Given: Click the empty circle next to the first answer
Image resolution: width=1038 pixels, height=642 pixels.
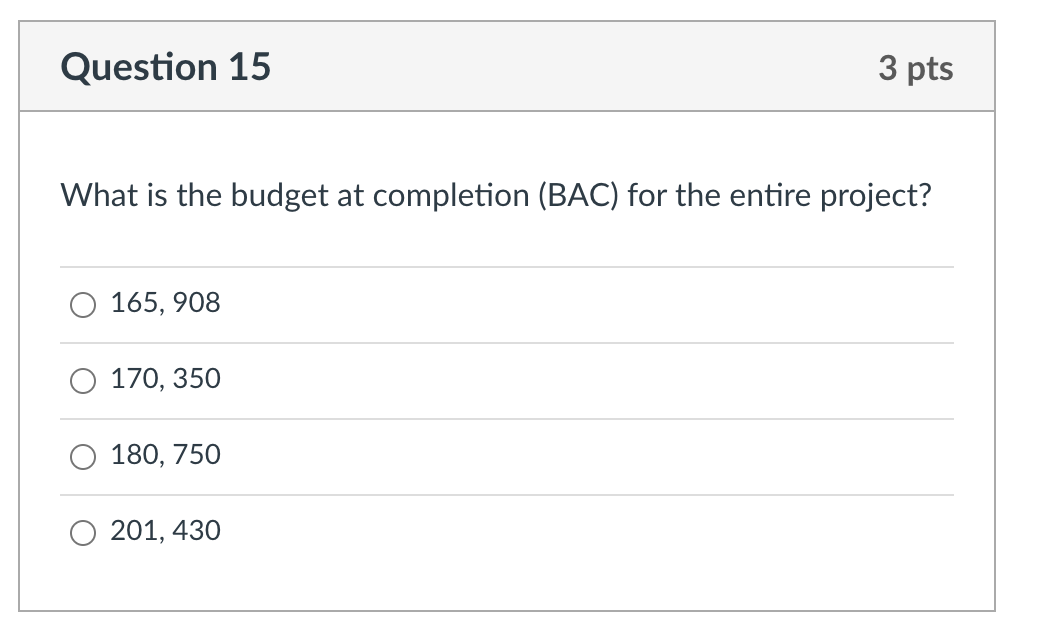Looking at the screenshot, I should [x=84, y=304].
